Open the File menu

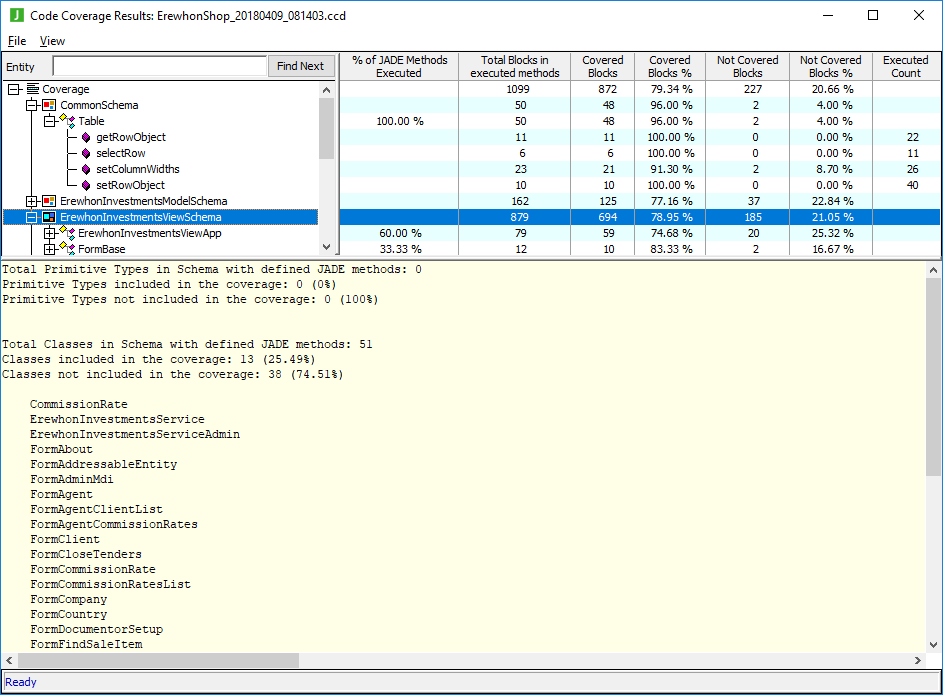coord(17,41)
